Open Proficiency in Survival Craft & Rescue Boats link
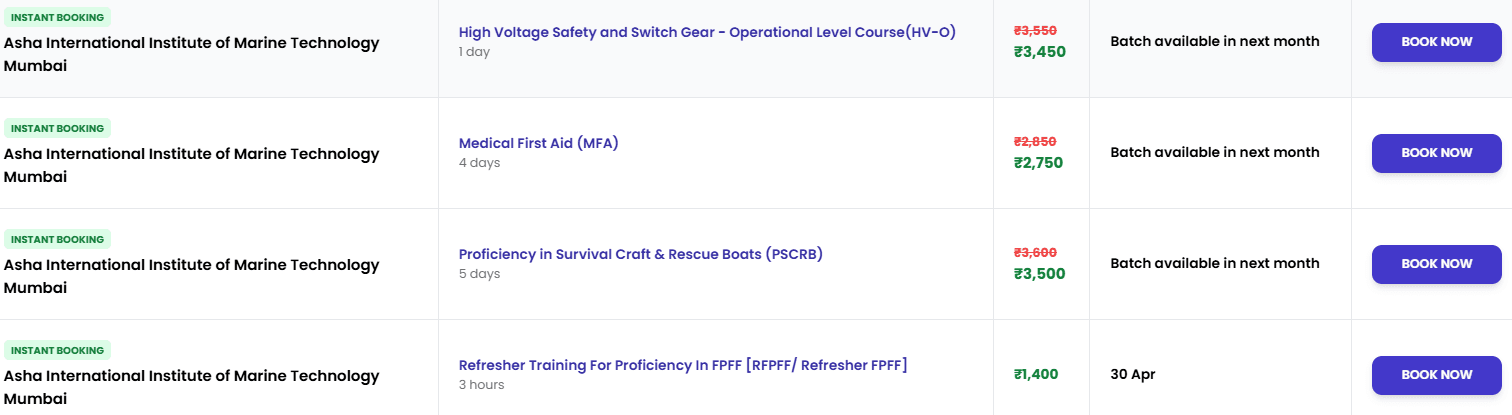The width and height of the screenshot is (1512, 415). click(x=641, y=254)
